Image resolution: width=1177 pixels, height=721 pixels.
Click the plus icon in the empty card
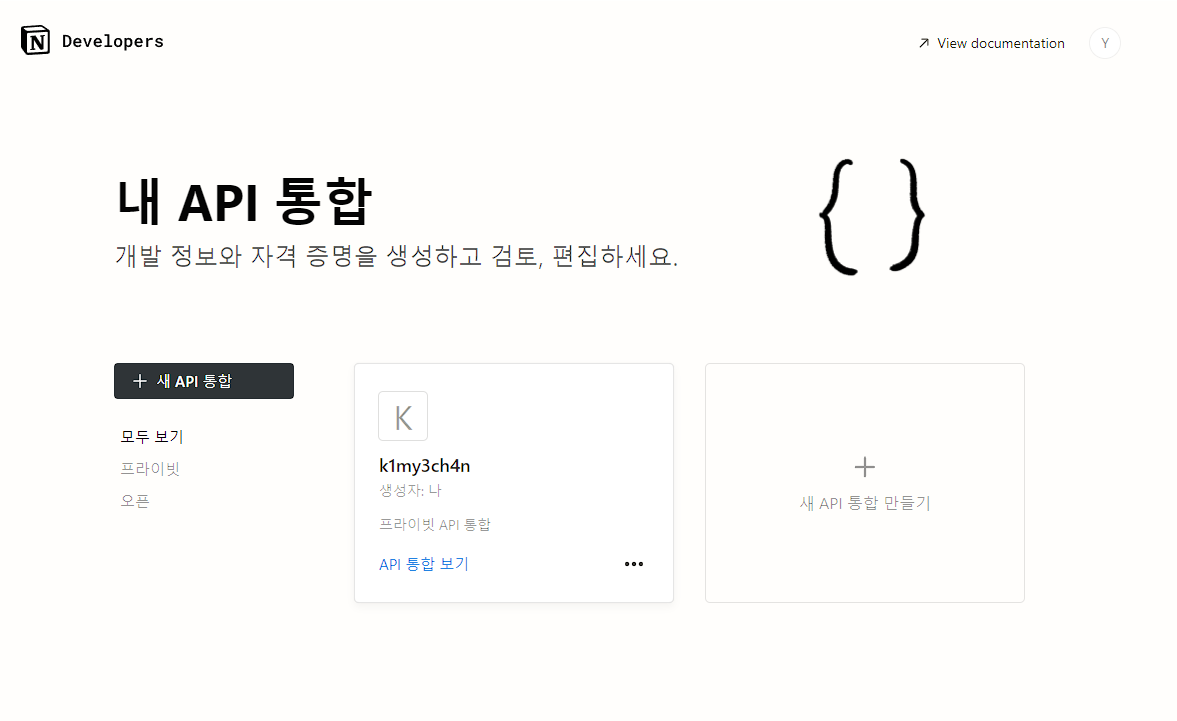(865, 467)
